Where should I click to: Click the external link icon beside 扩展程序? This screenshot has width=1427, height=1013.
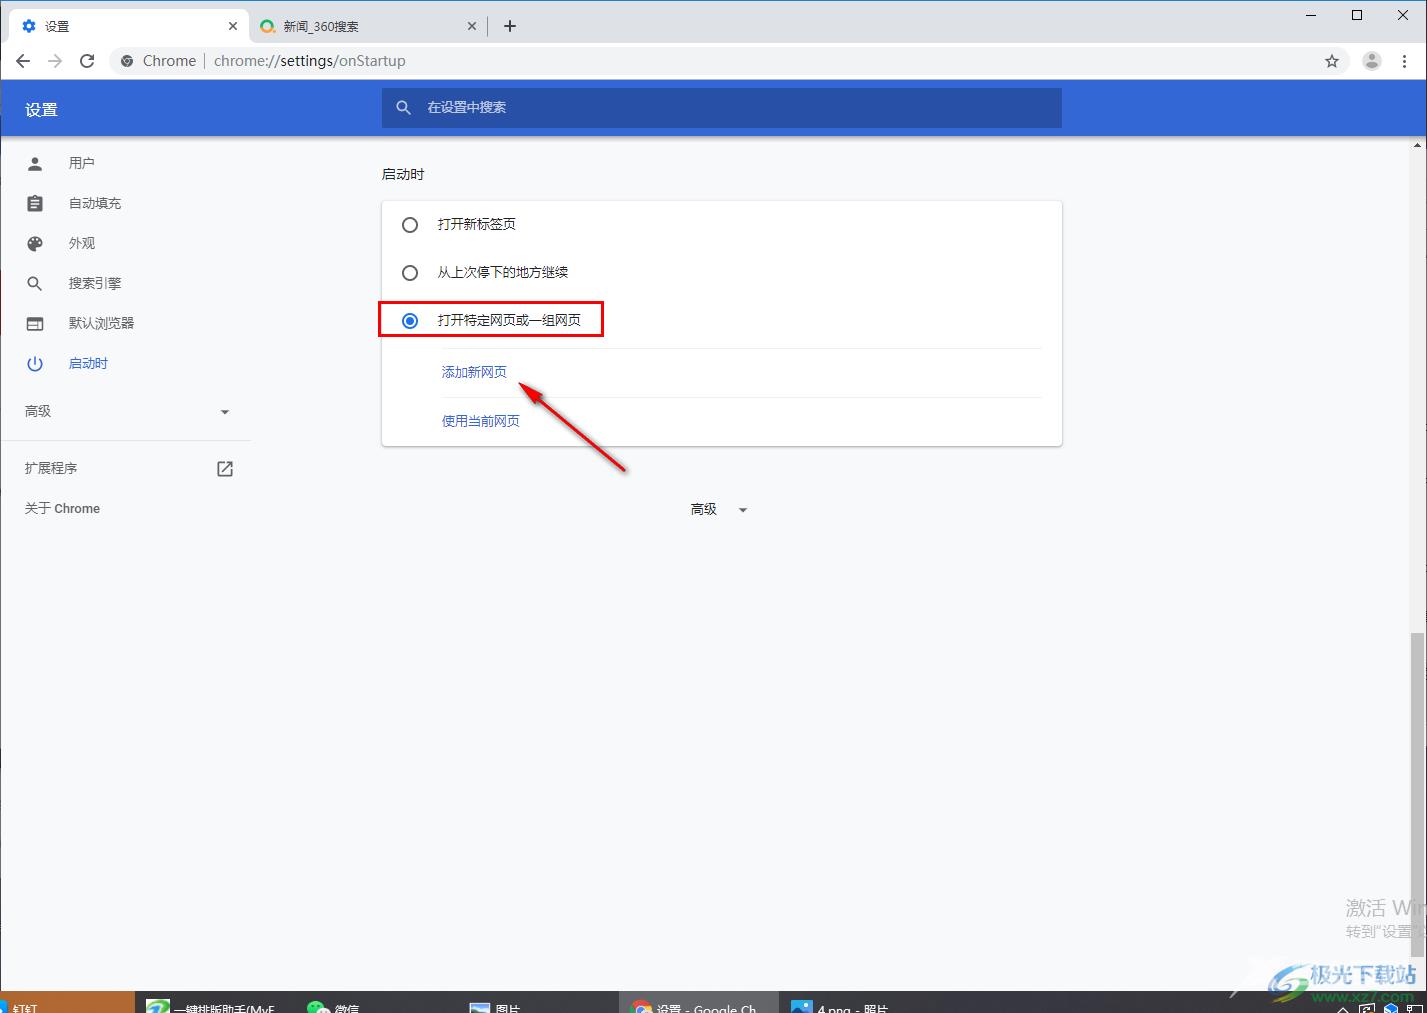point(225,468)
